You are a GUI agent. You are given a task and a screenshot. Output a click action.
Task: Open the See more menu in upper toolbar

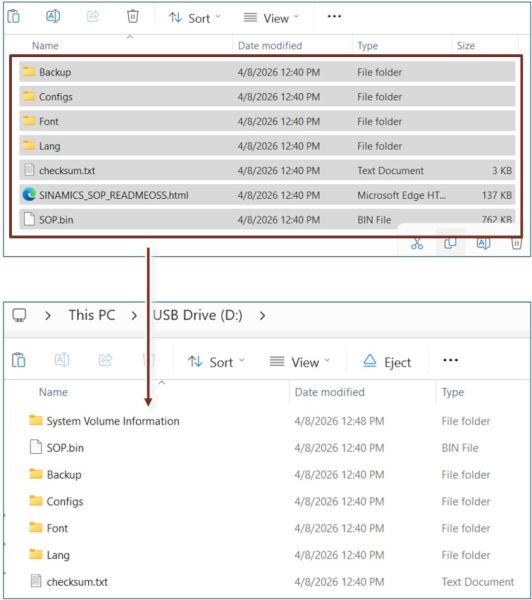(x=334, y=16)
